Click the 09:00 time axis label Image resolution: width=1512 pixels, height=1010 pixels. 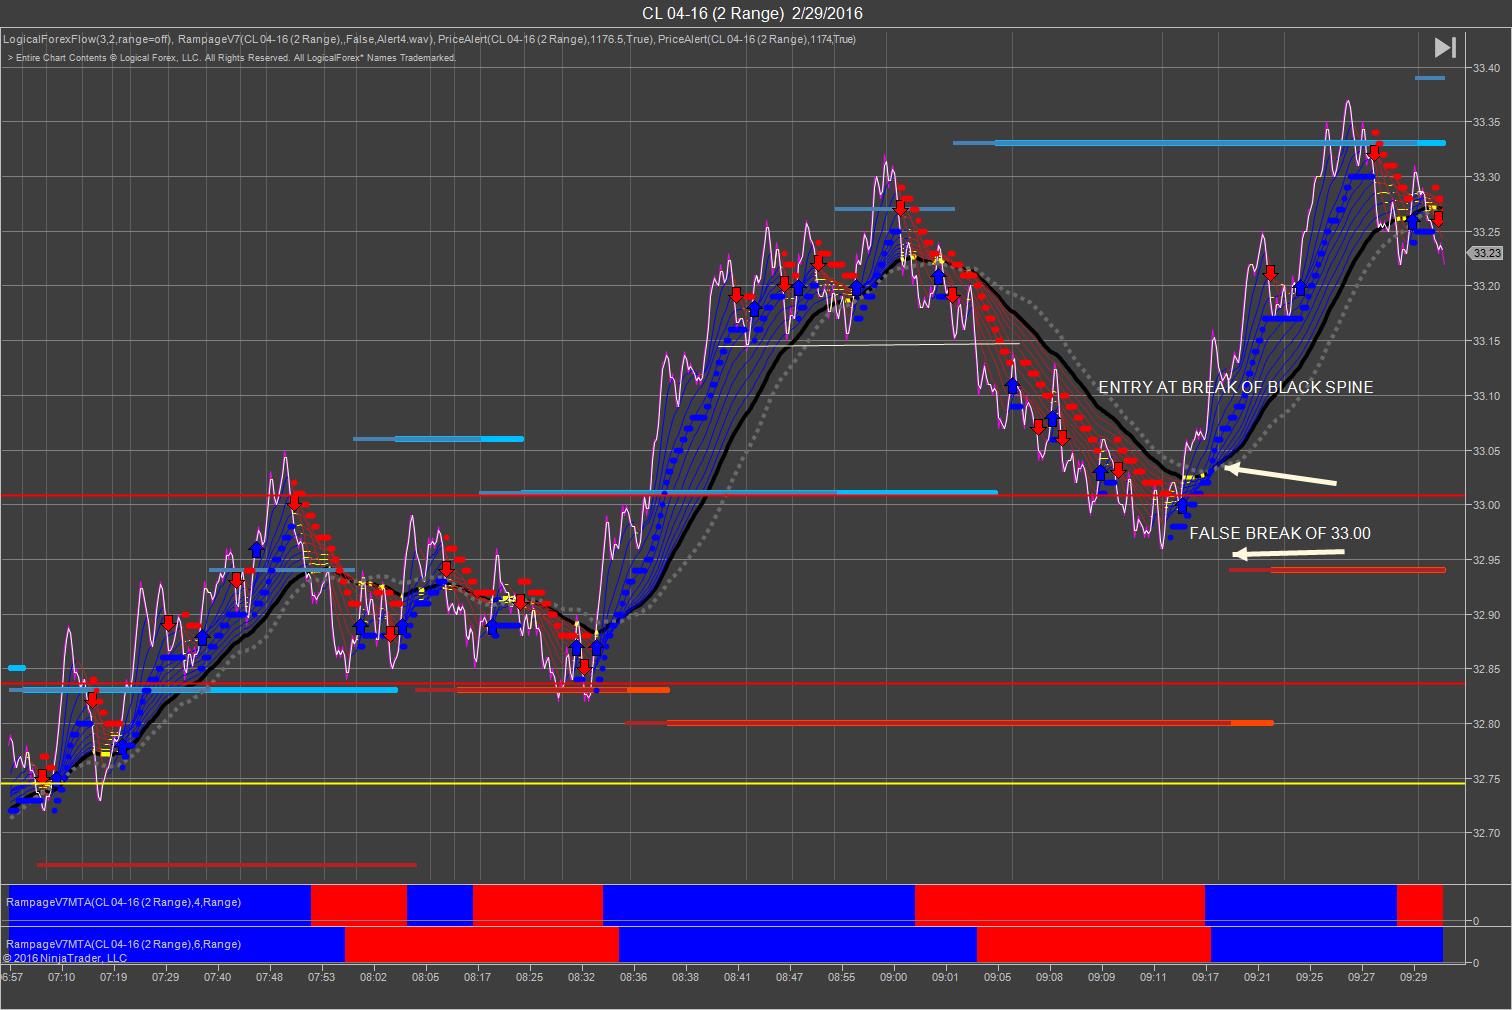pyautogui.click(x=894, y=977)
